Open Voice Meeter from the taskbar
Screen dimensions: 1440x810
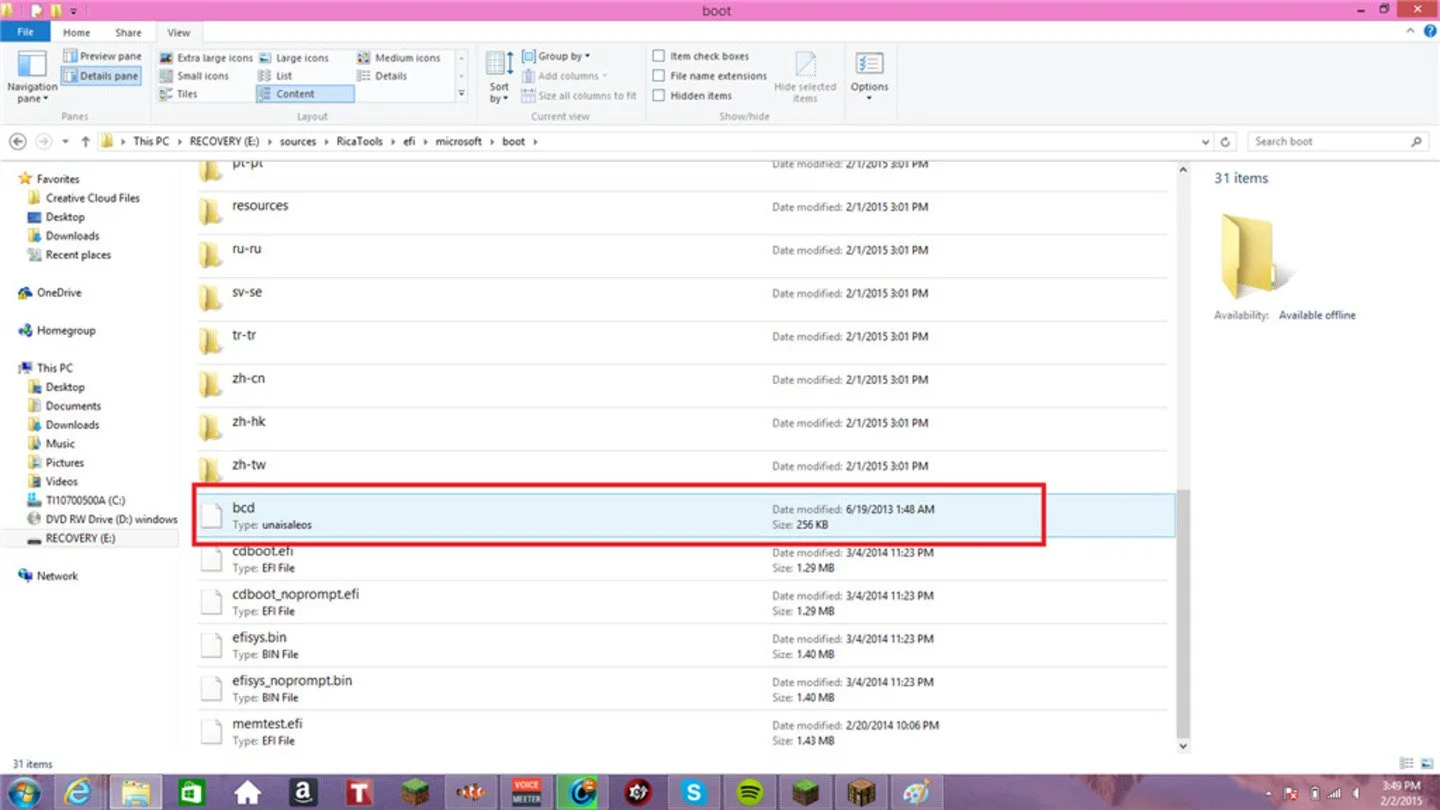(526, 792)
